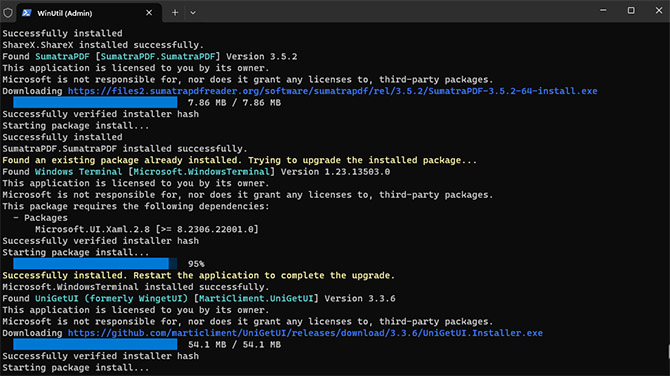Click the "ShareX.ShareX installed successfully." line
The image size is (670, 376).
tap(103, 45)
